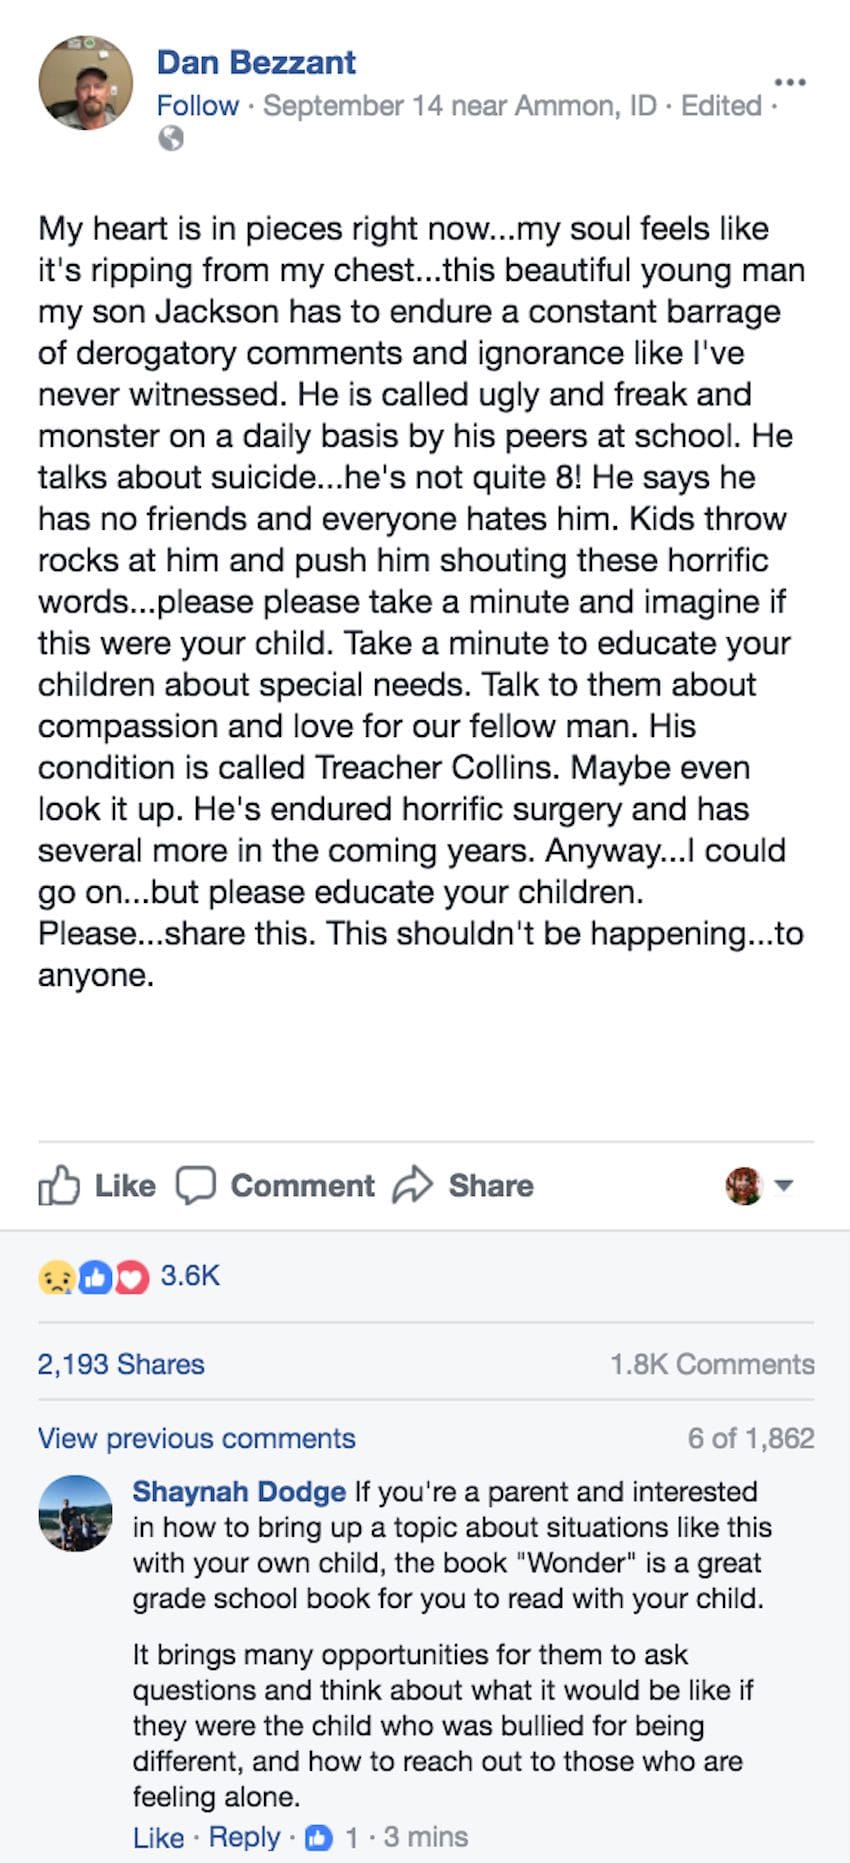Open Shaynah Dodge's profile name link
The height and width of the screenshot is (1863, 850).
coord(239,1491)
